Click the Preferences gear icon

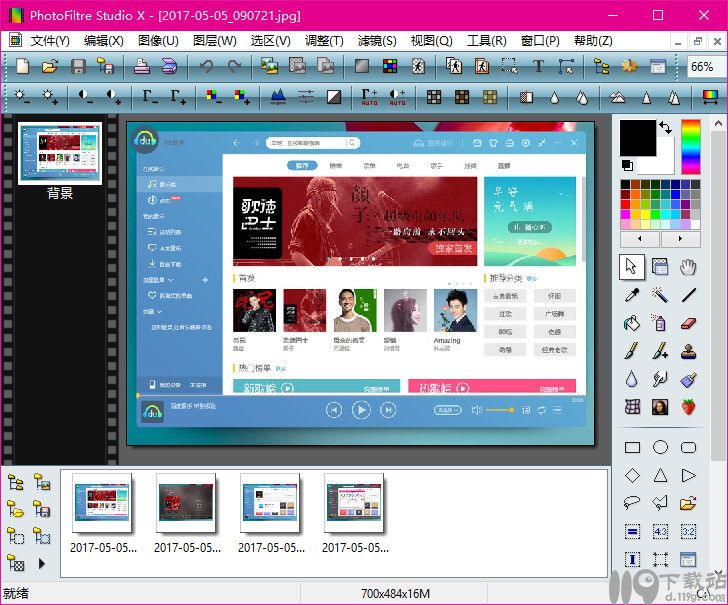click(x=630, y=66)
